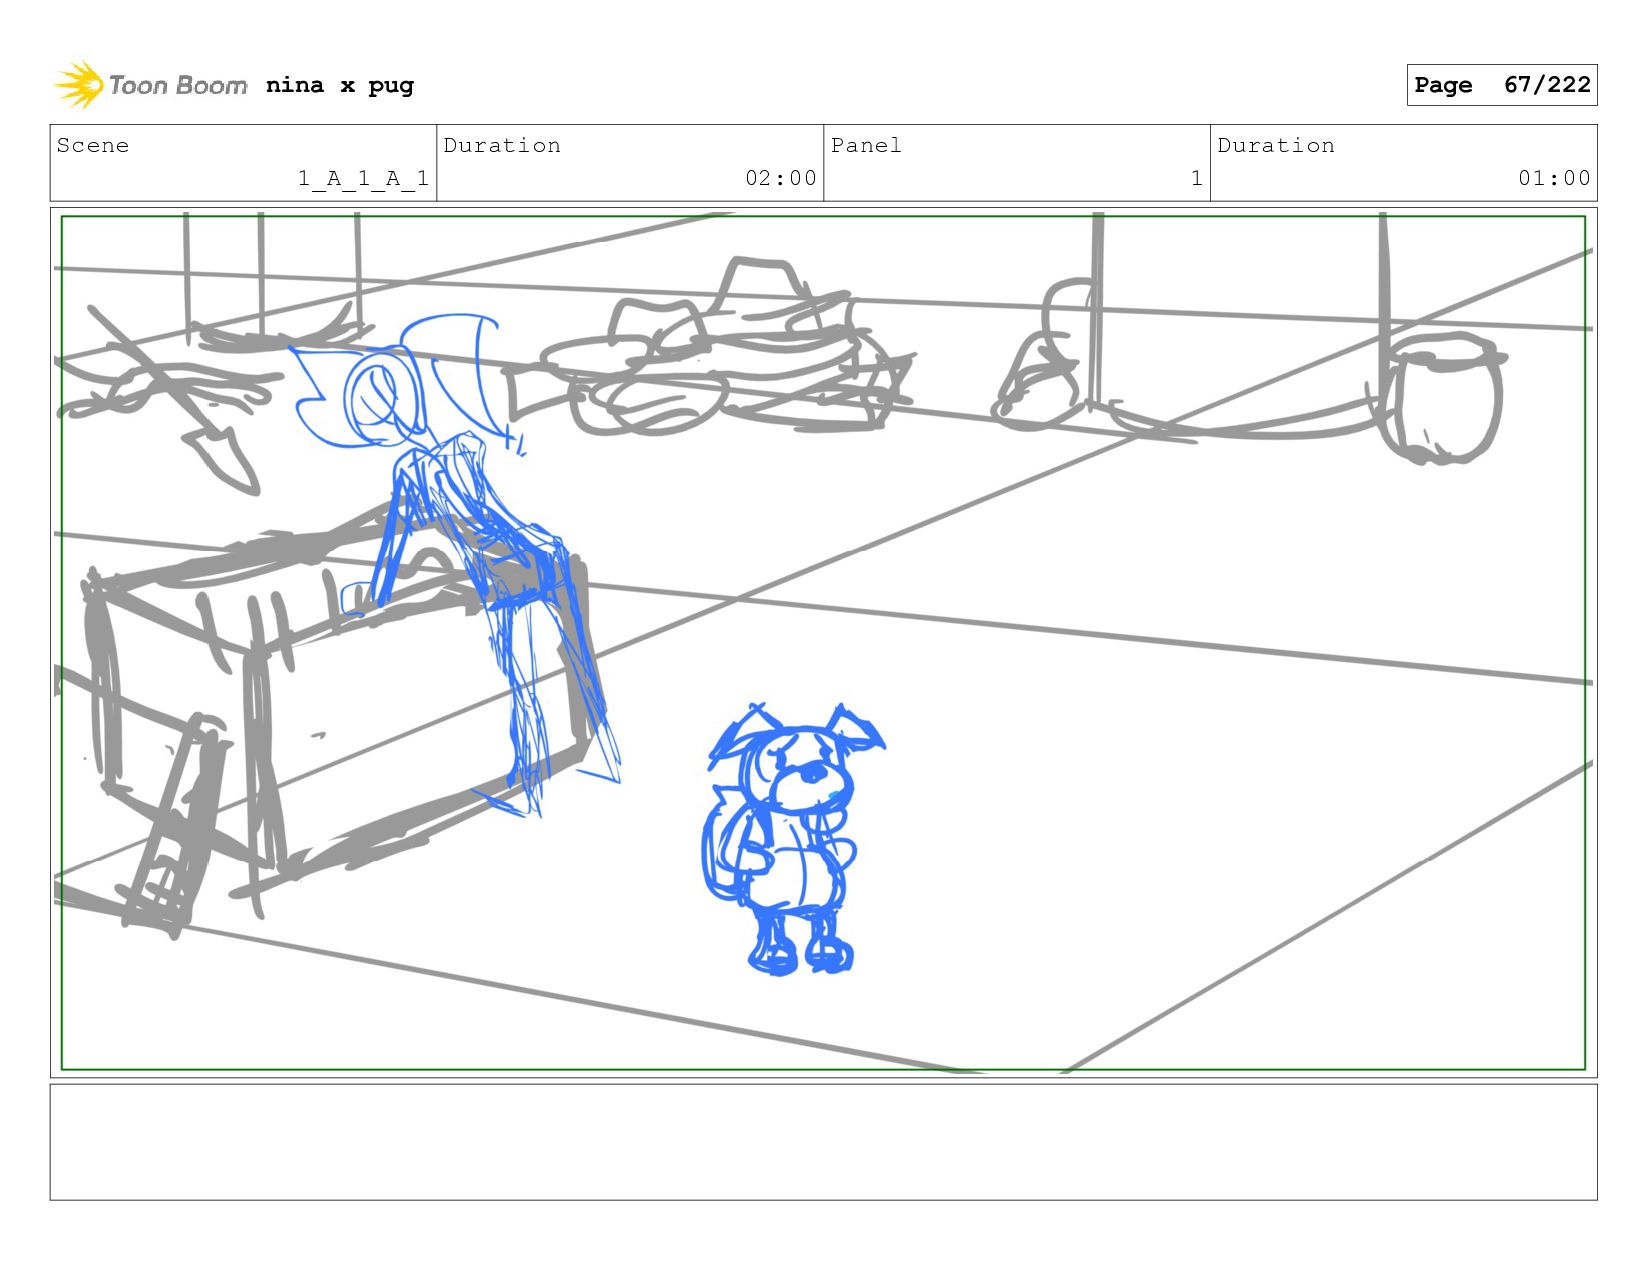
Task: Click the panel number 1
Action: pyautogui.click(x=1196, y=178)
